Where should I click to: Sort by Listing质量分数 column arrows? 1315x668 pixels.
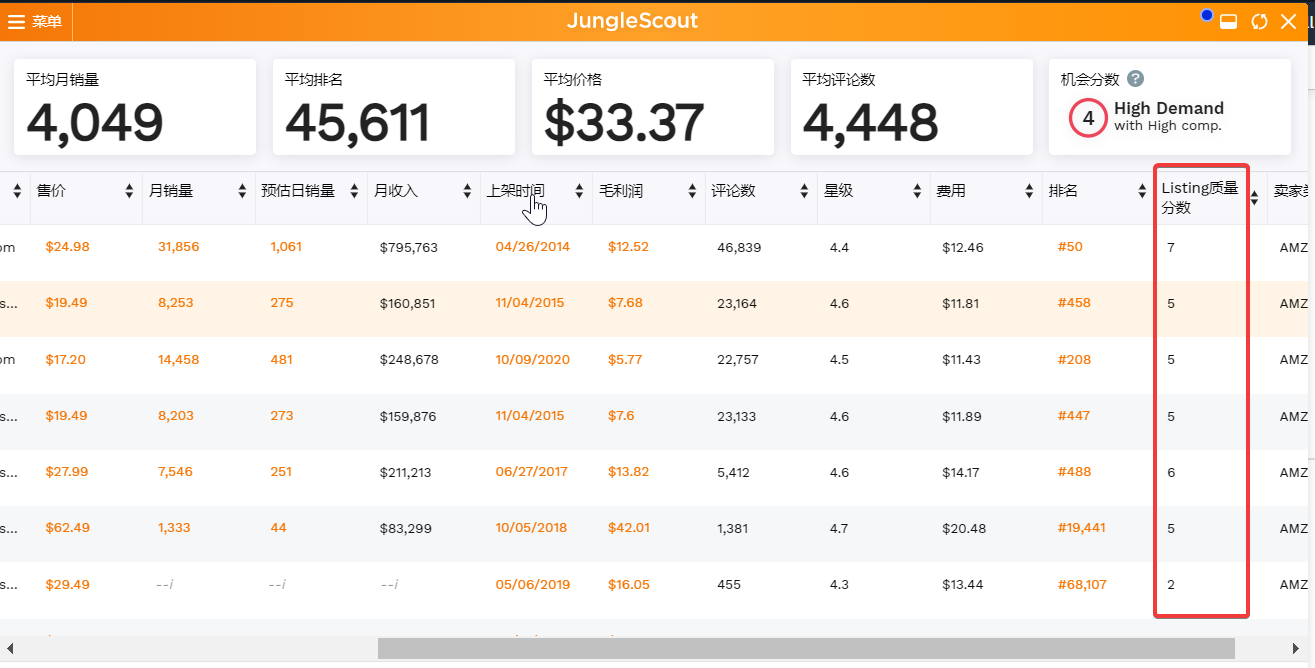click(x=1254, y=198)
